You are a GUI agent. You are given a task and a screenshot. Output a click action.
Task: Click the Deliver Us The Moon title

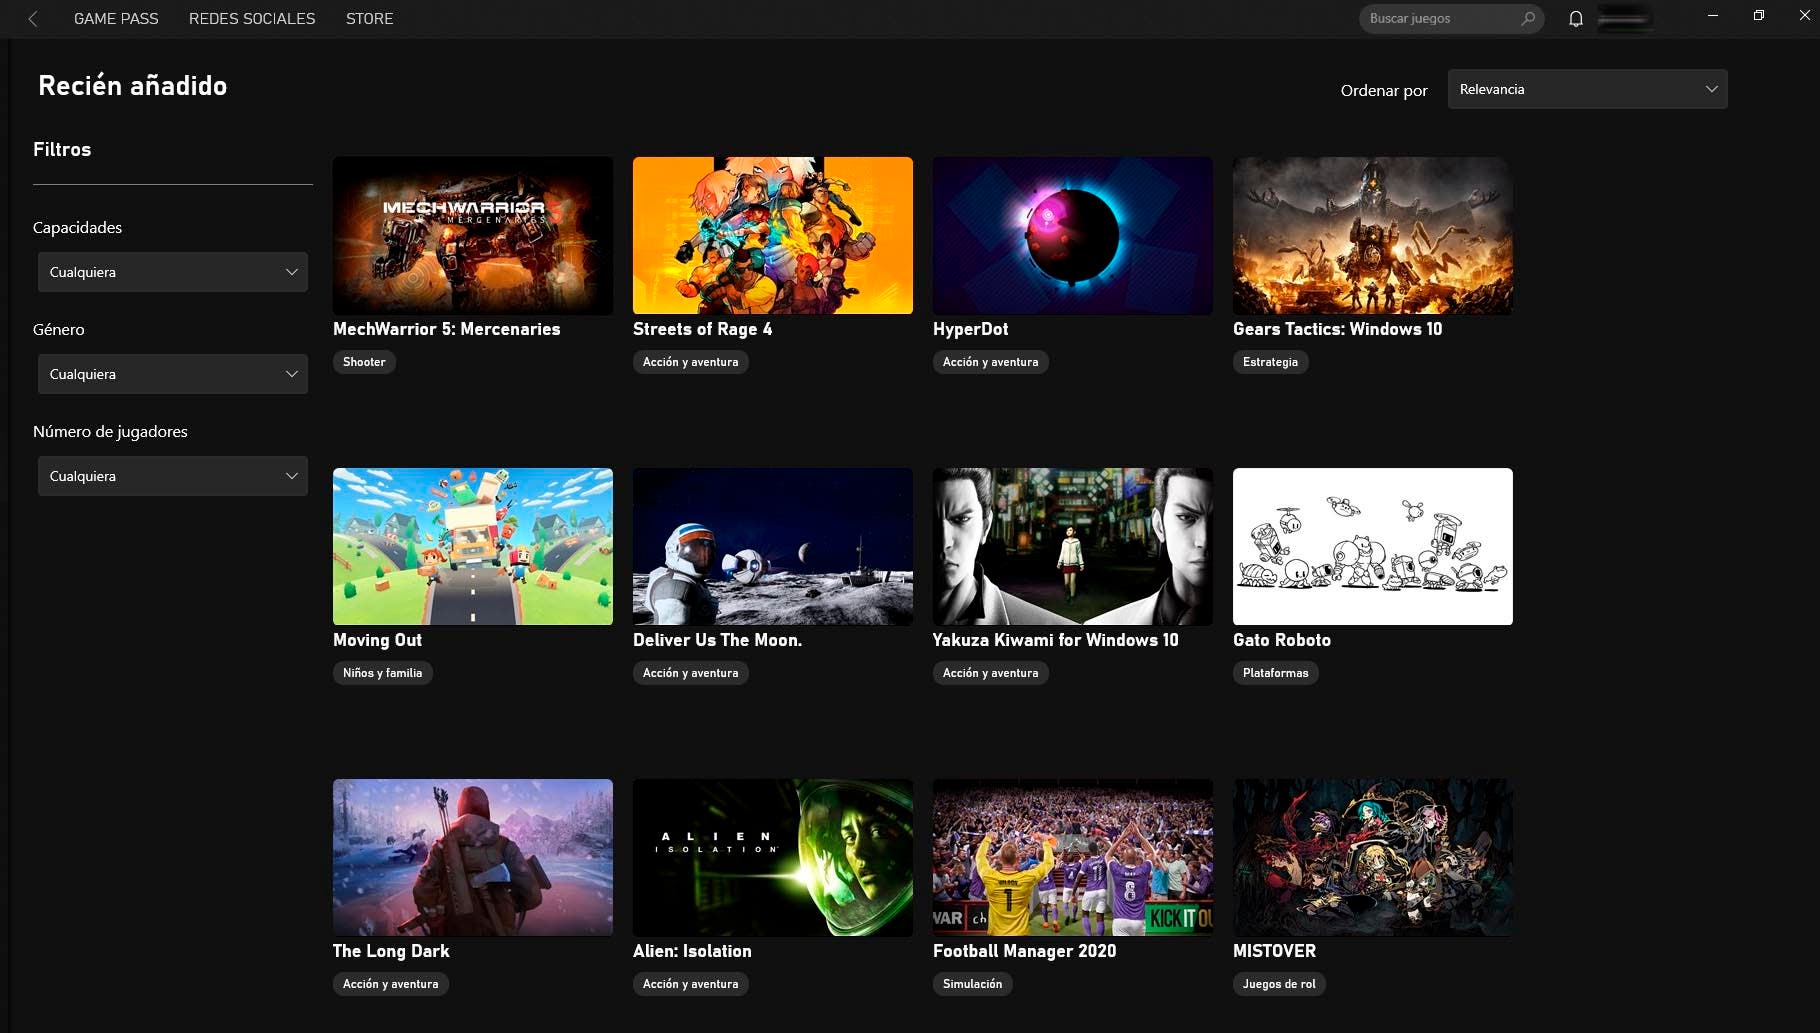pyautogui.click(x=717, y=640)
